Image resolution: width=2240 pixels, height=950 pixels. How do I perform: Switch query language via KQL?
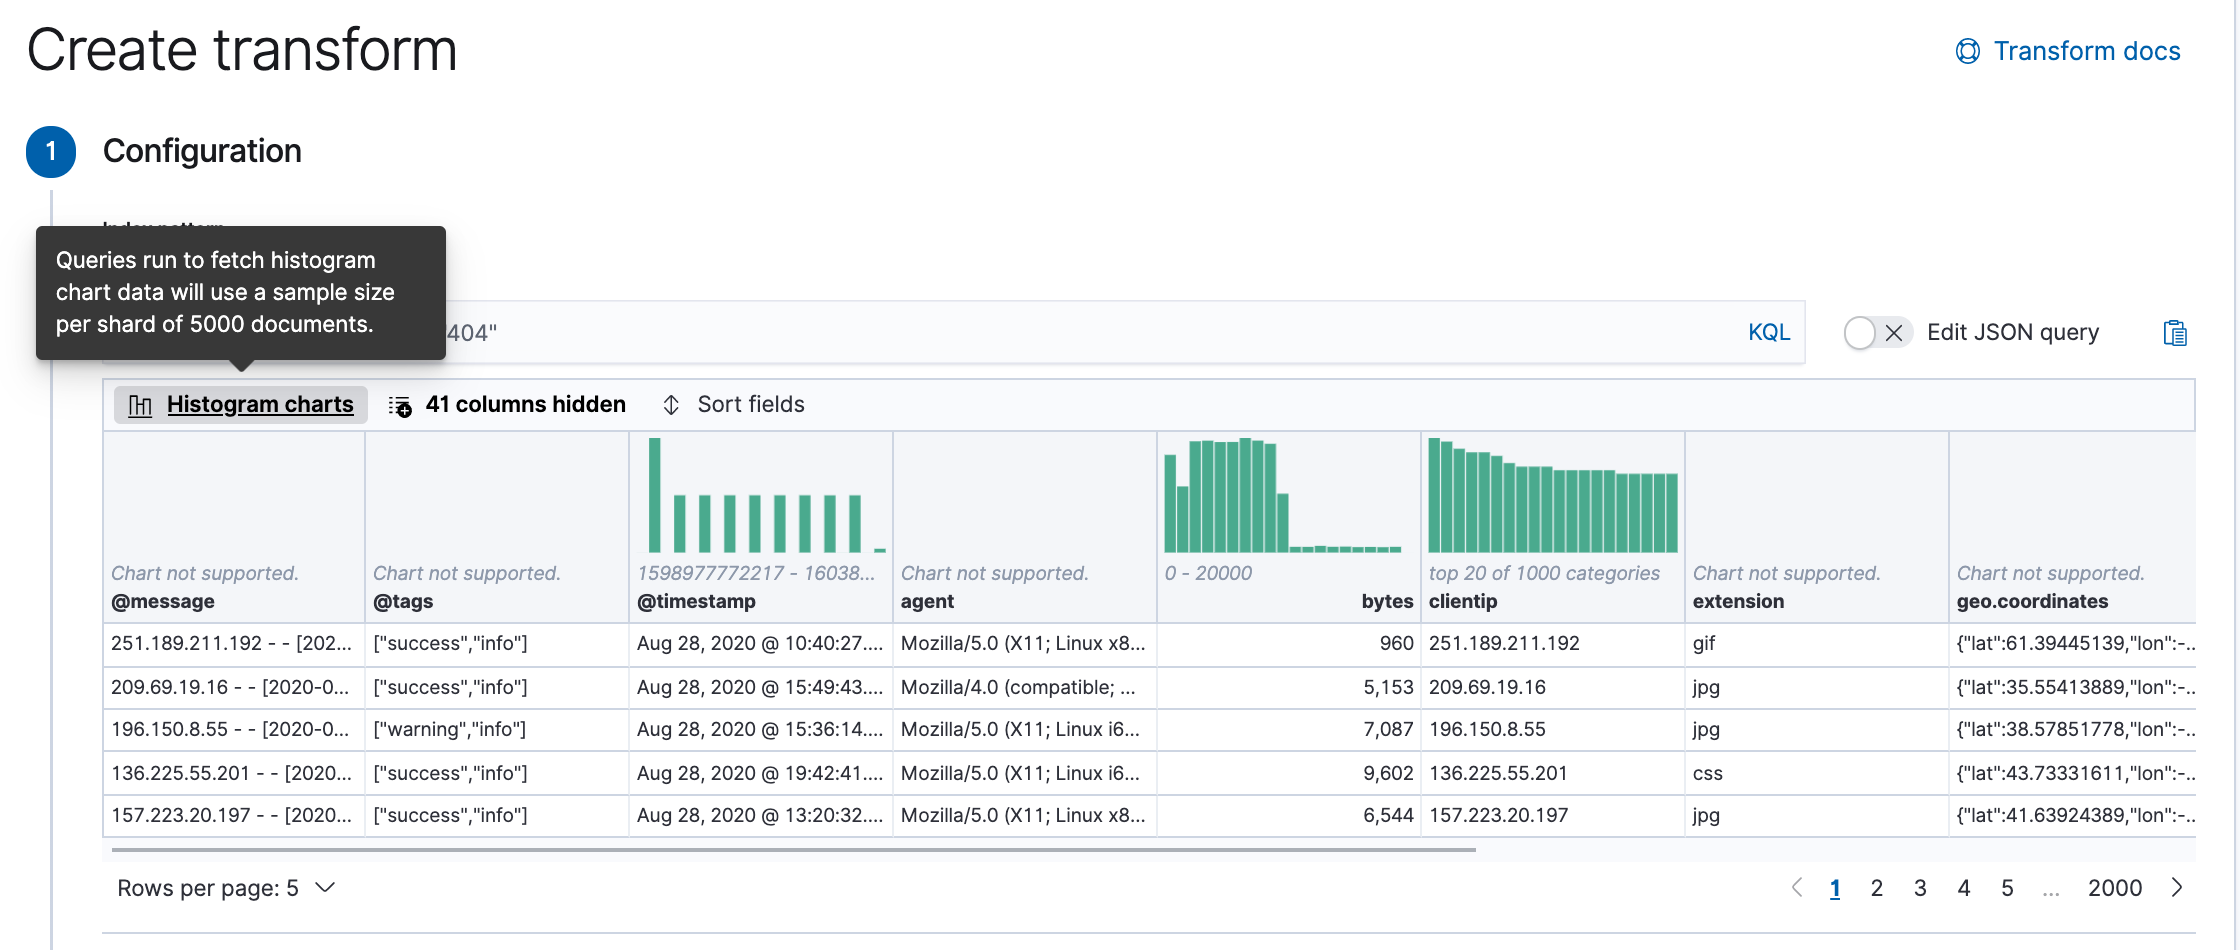[1768, 333]
